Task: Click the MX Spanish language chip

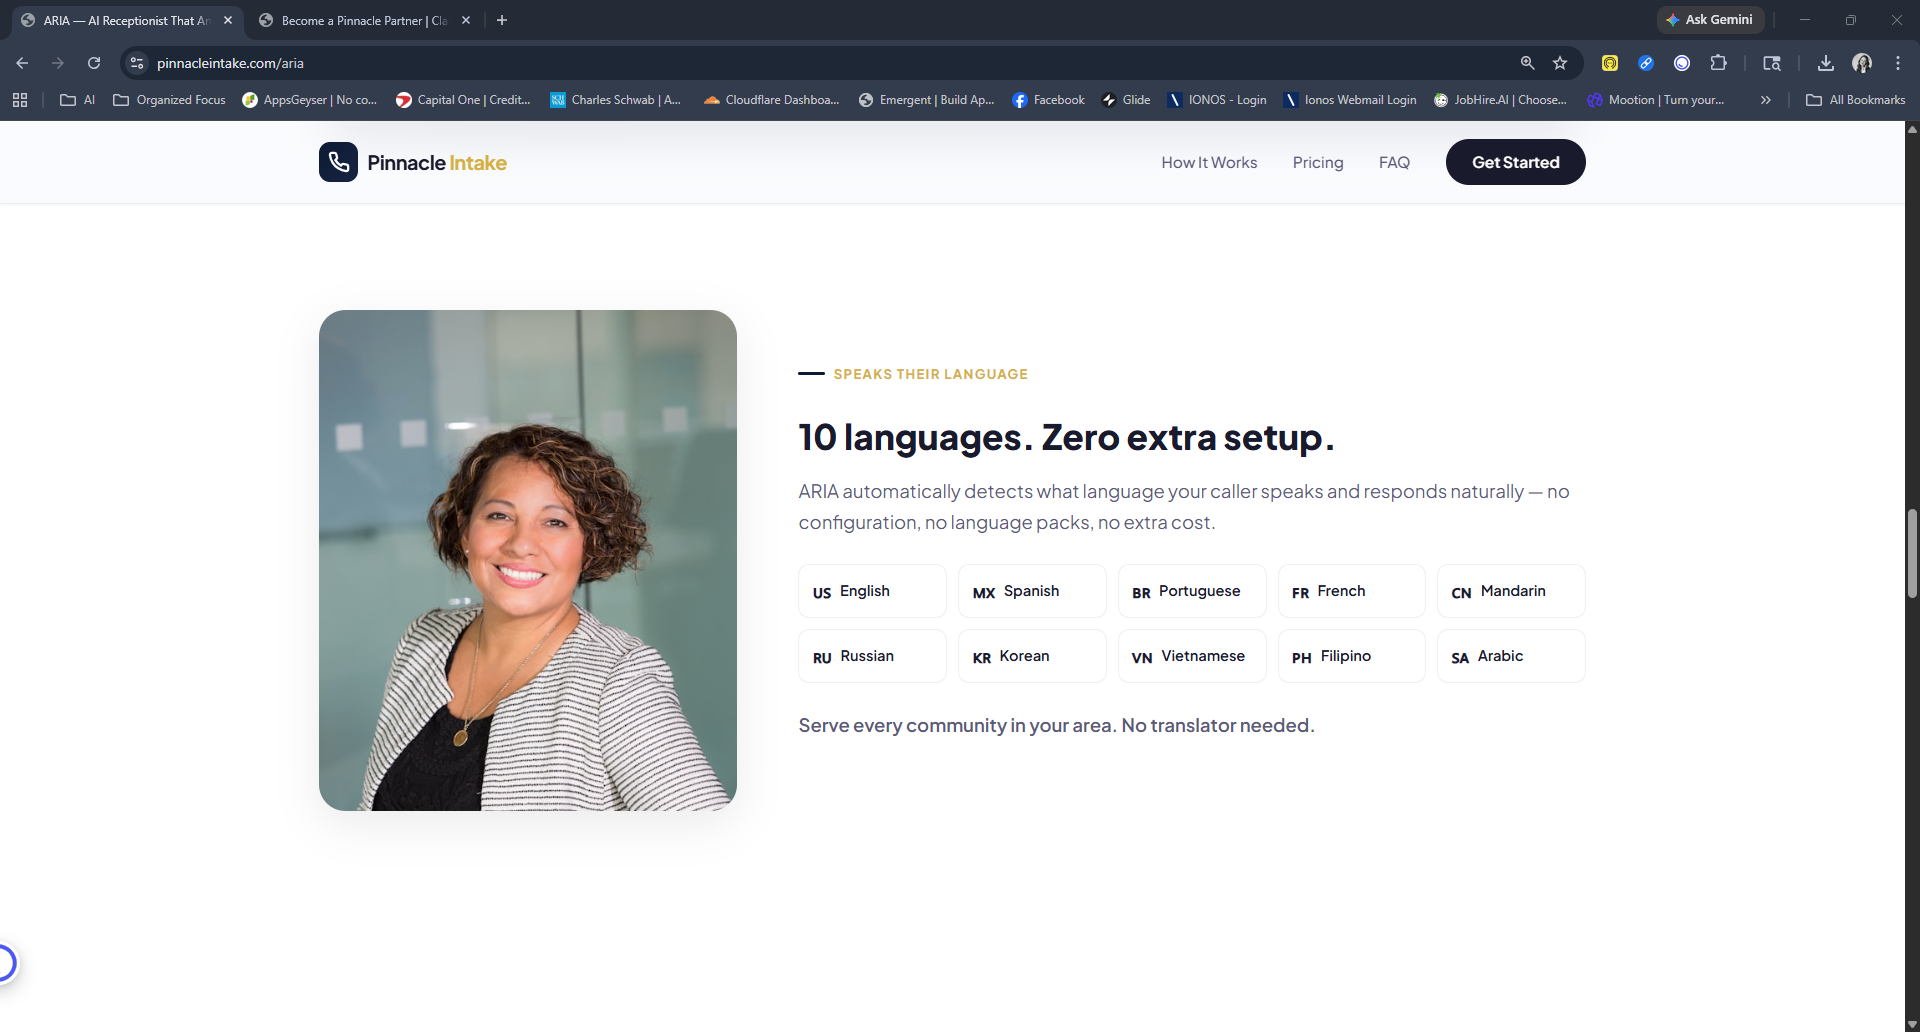Action: tap(1032, 591)
